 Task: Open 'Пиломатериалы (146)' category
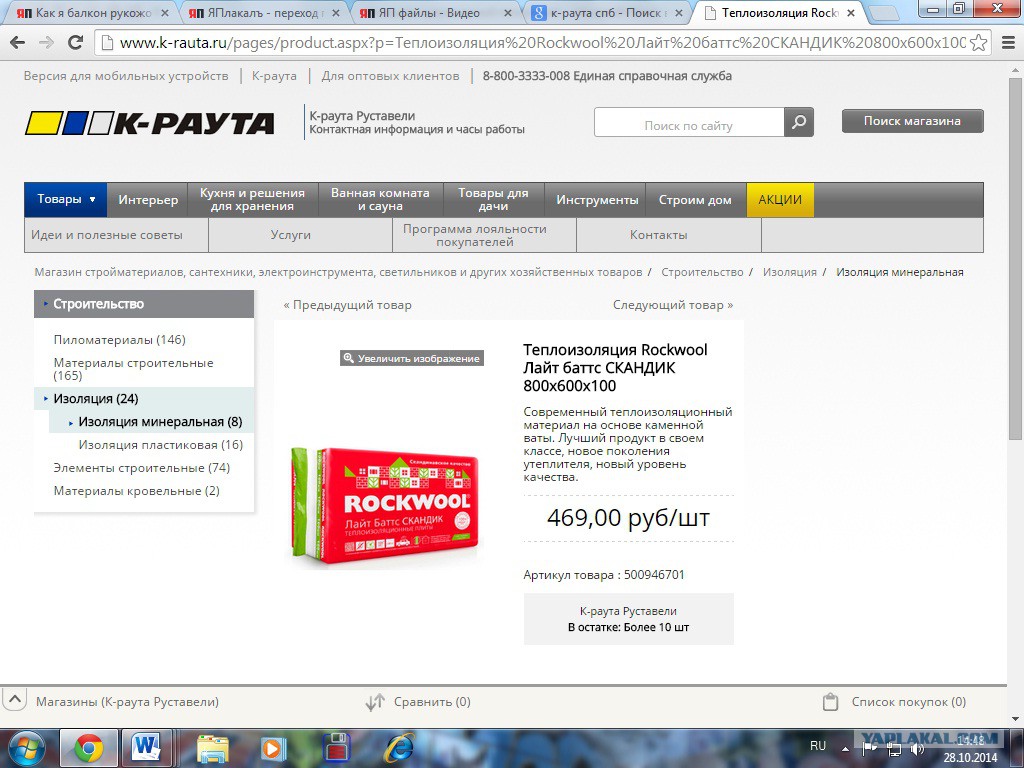(120, 340)
